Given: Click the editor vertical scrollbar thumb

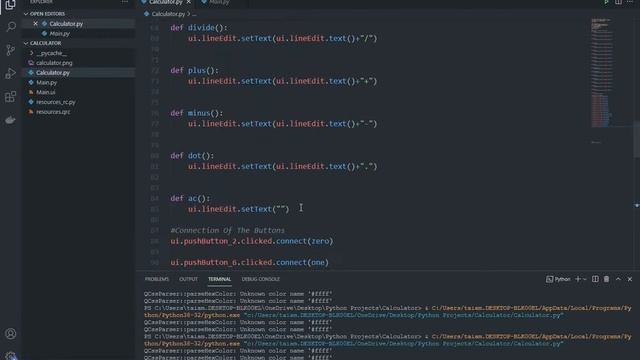Looking at the screenshot, I should click(636, 139).
